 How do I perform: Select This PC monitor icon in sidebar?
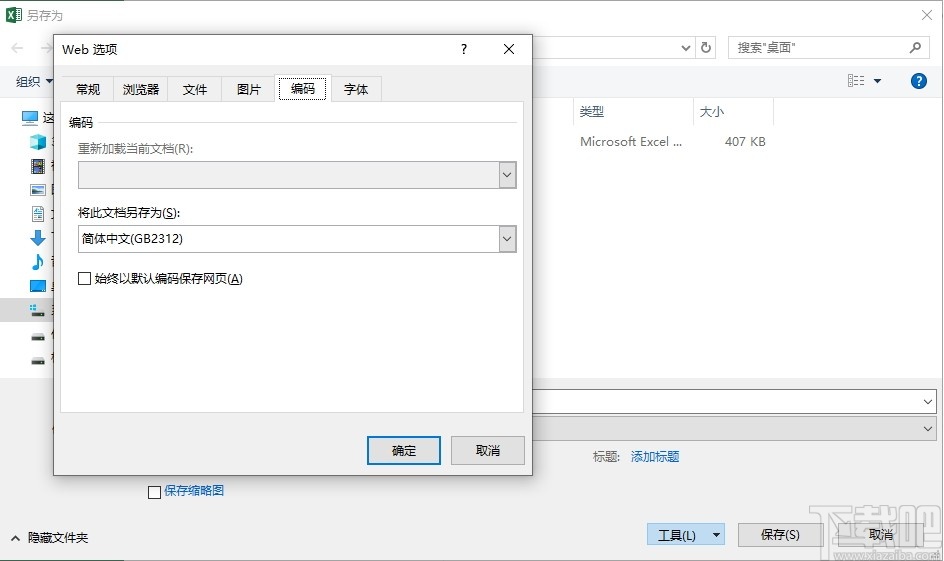click(x=30, y=118)
